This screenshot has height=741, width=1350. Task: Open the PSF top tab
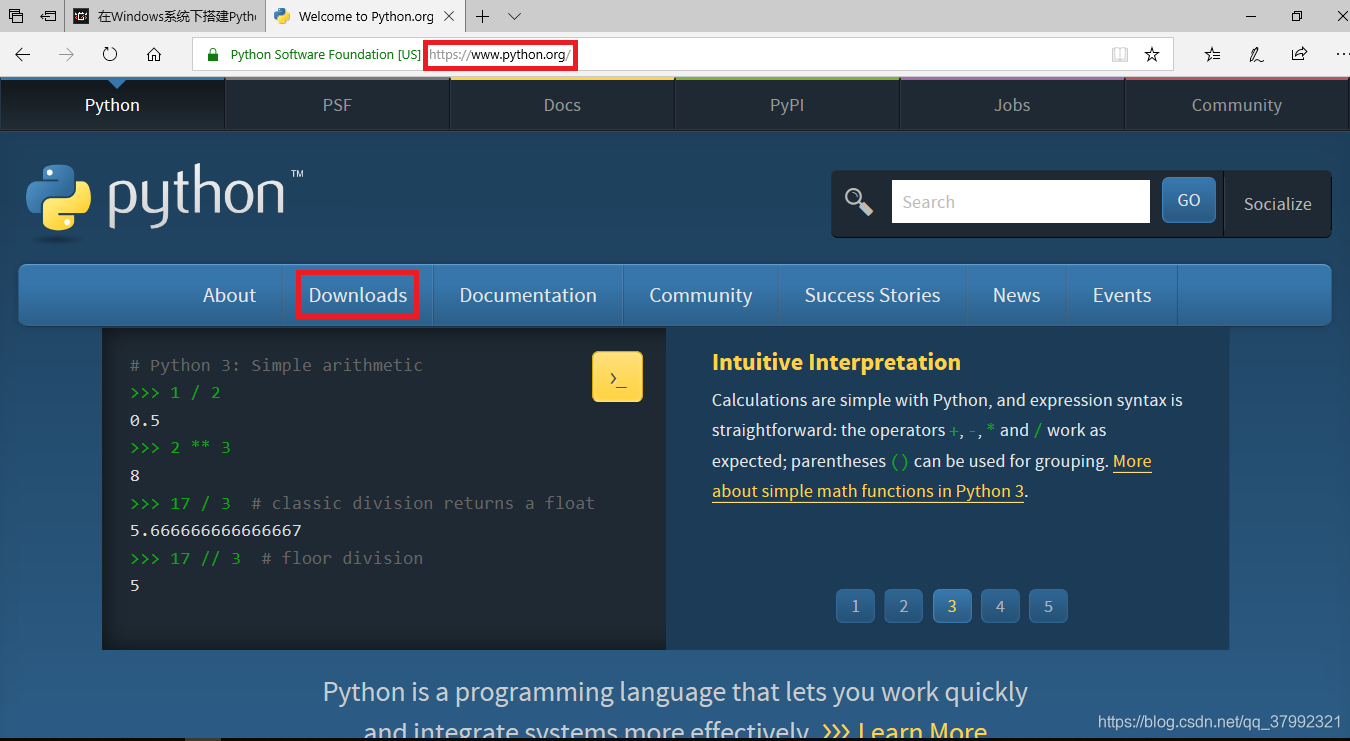337,105
